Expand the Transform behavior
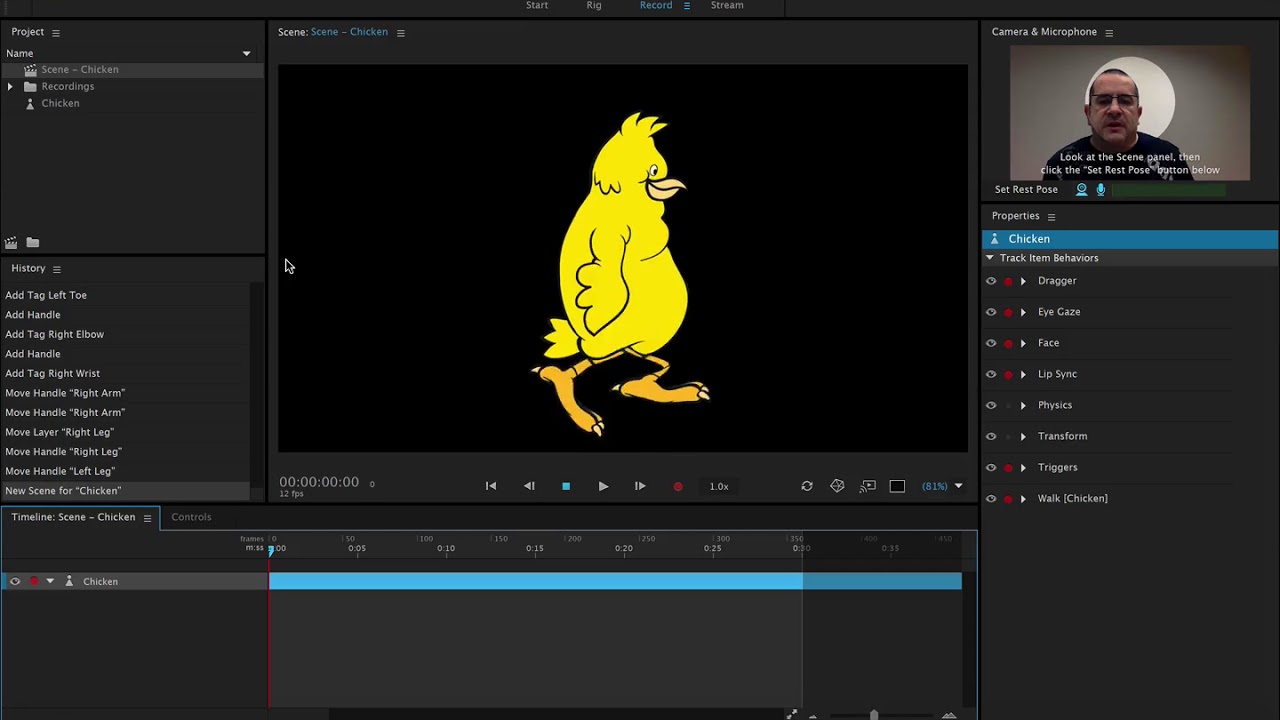The image size is (1280, 720). (x=1023, y=436)
